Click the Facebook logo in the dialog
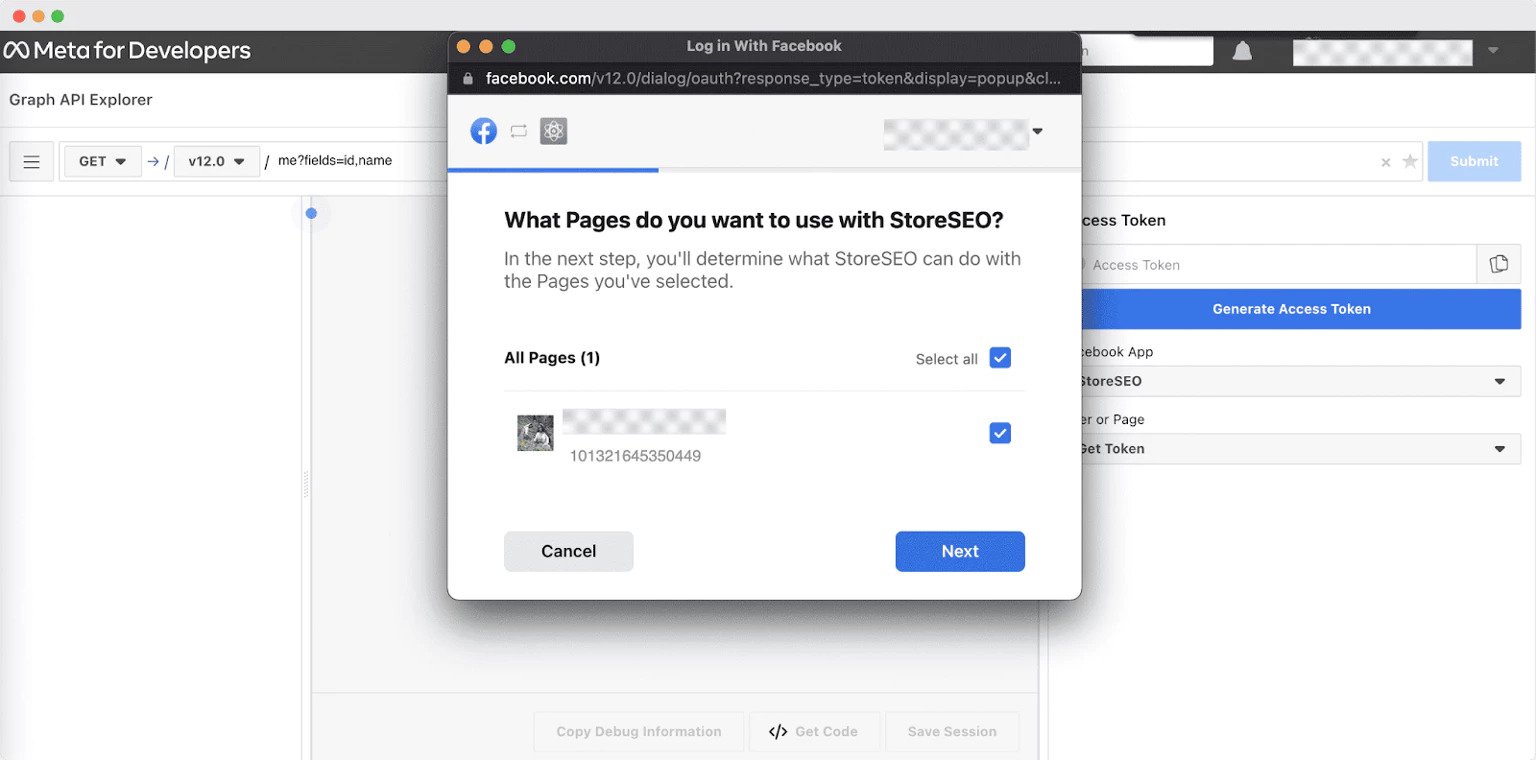The height and width of the screenshot is (760, 1536). (484, 131)
